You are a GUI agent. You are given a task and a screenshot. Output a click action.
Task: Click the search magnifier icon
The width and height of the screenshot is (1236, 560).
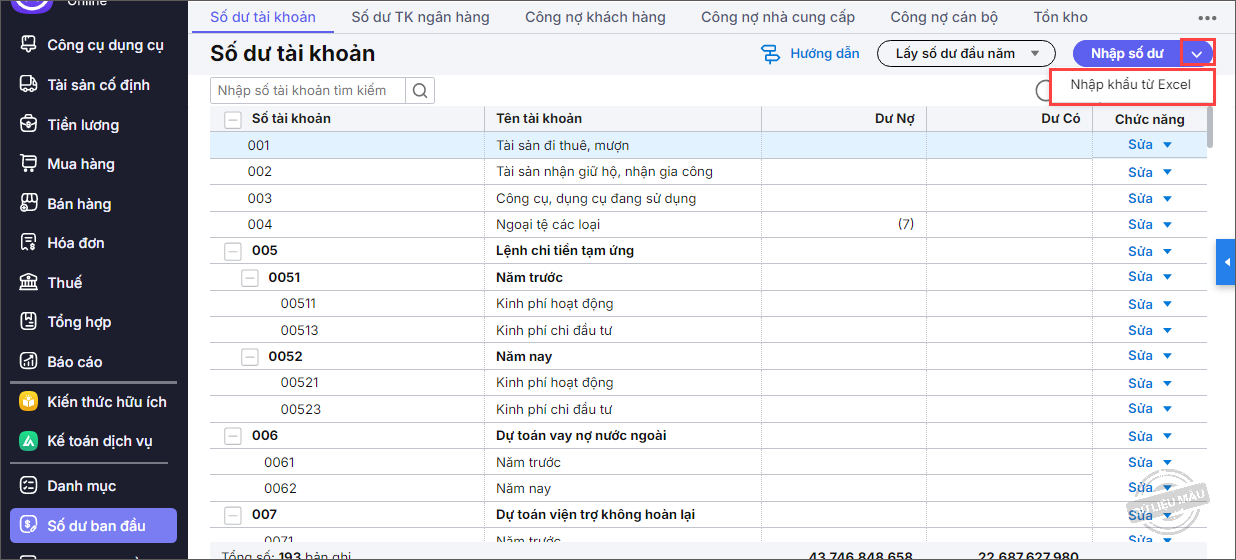[420, 91]
